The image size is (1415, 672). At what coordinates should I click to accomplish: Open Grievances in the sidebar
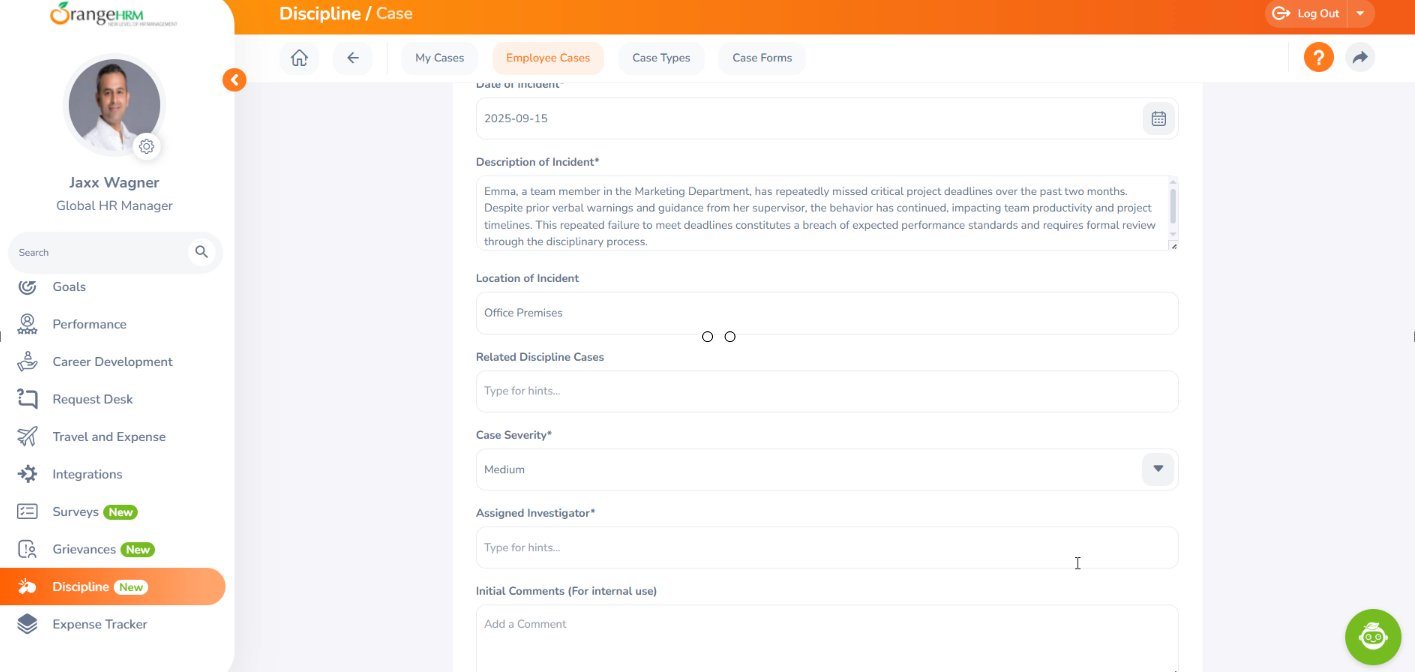pyautogui.click(x=87, y=549)
